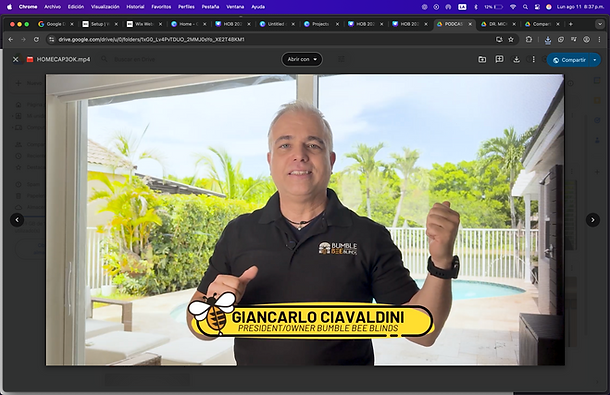Open the Perfiles menu
Screen dimensions: 610x395
point(186,7)
